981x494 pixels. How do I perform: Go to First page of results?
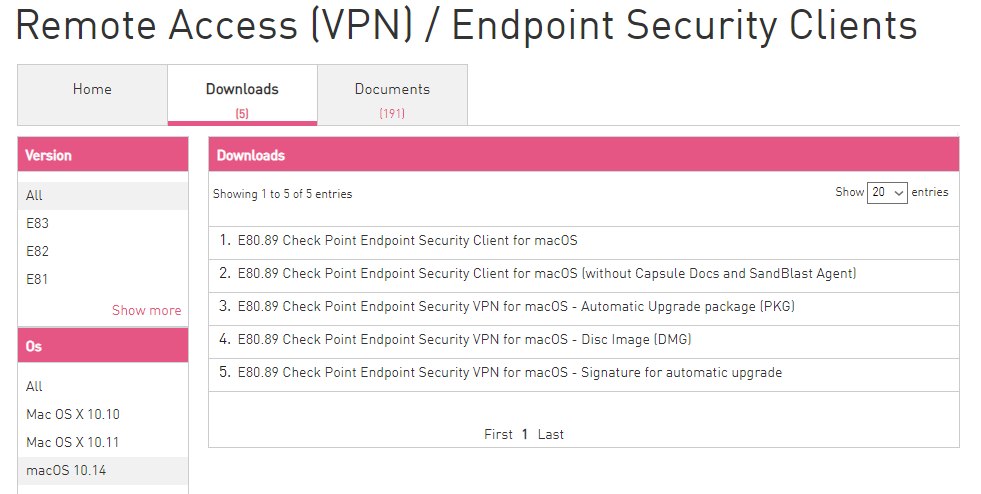[498, 435]
